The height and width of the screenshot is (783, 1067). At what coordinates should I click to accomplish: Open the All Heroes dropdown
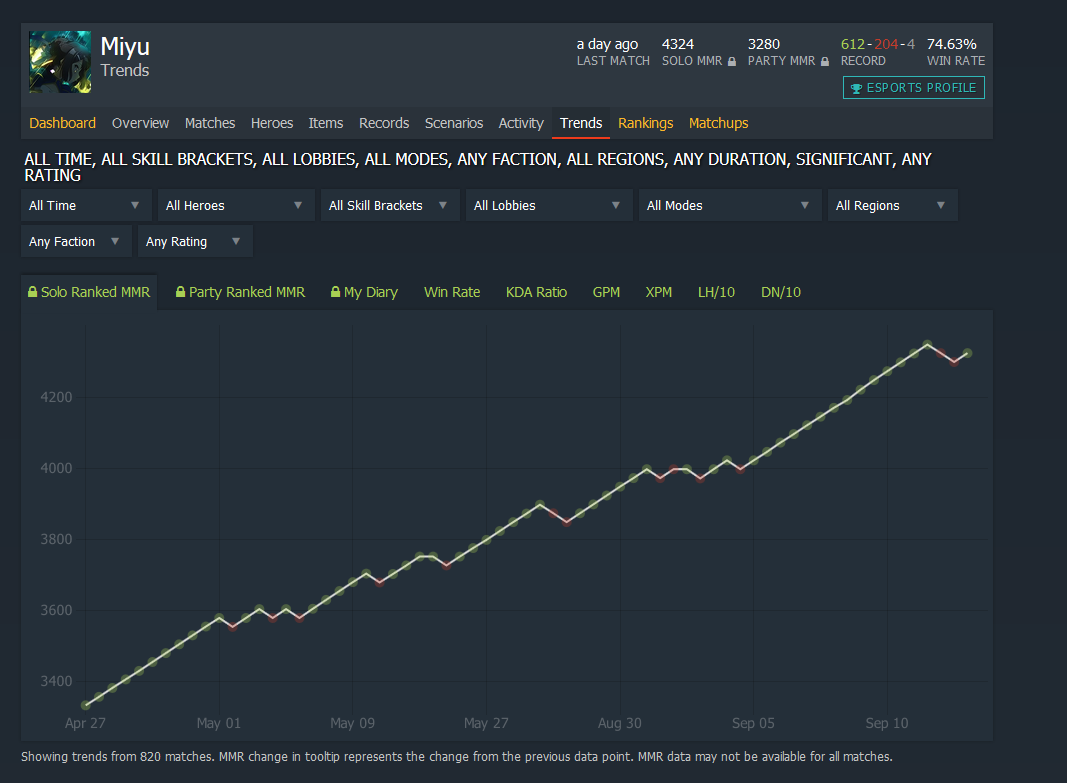[235, 205]
